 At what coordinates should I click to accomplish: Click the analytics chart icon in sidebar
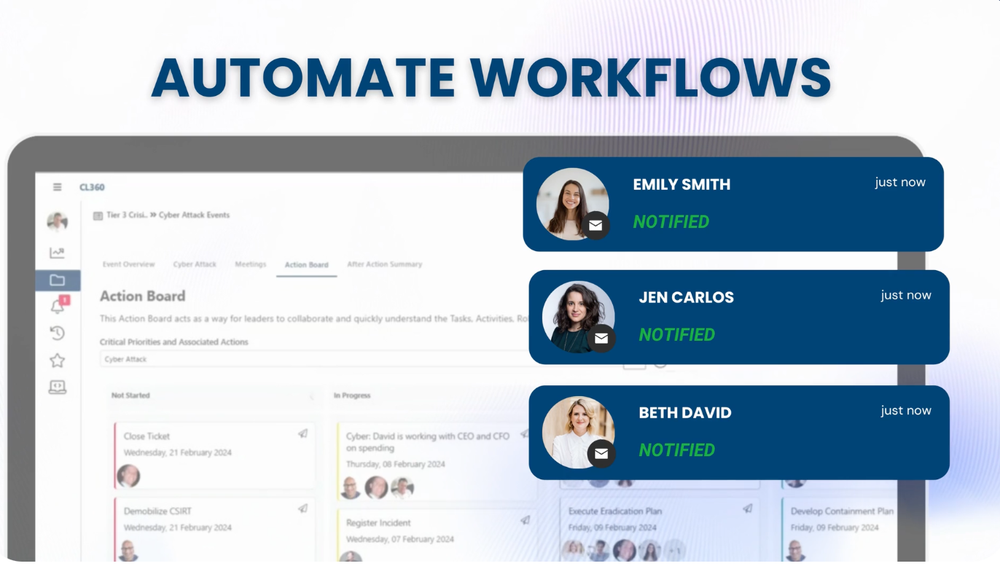(57, 253)
